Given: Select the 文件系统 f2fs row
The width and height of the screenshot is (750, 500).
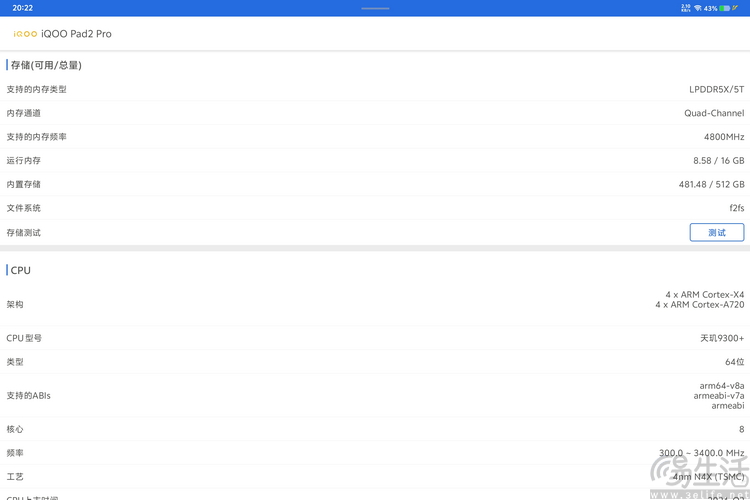Looking at the screenshot, I should tap(375, 208).
